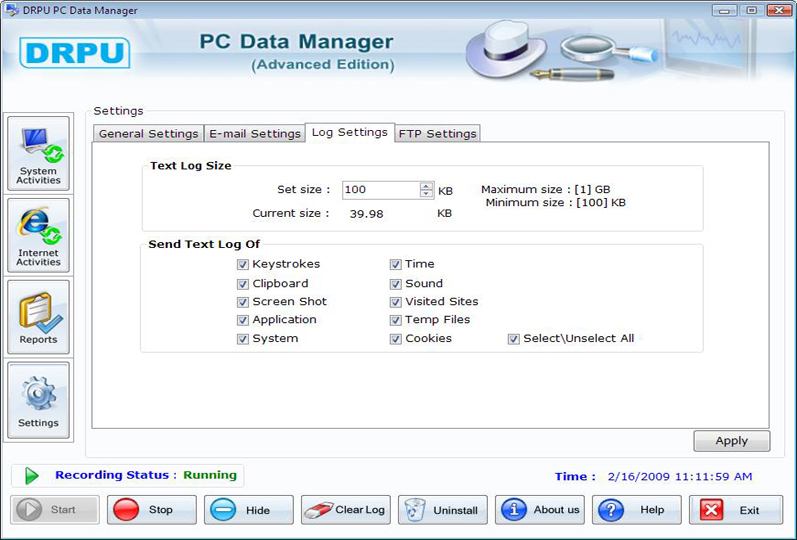
Task: Open Help with question mark button
Action: pyautogui.click(x=636, y=509)
